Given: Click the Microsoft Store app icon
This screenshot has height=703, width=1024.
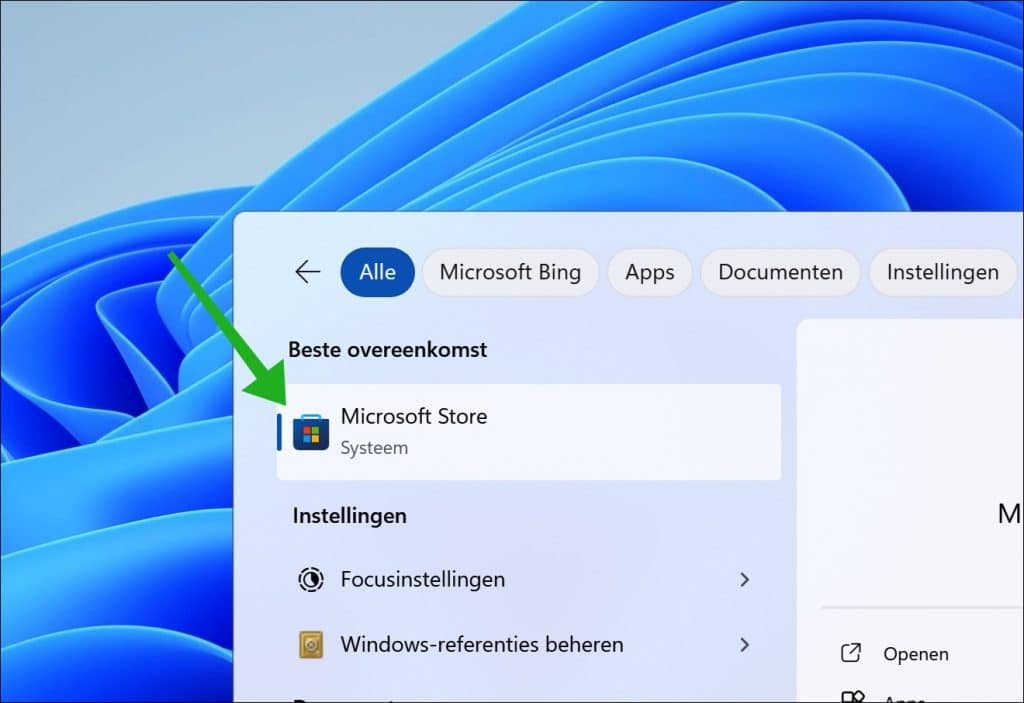Looking at the screenshot, I should 311,433.
